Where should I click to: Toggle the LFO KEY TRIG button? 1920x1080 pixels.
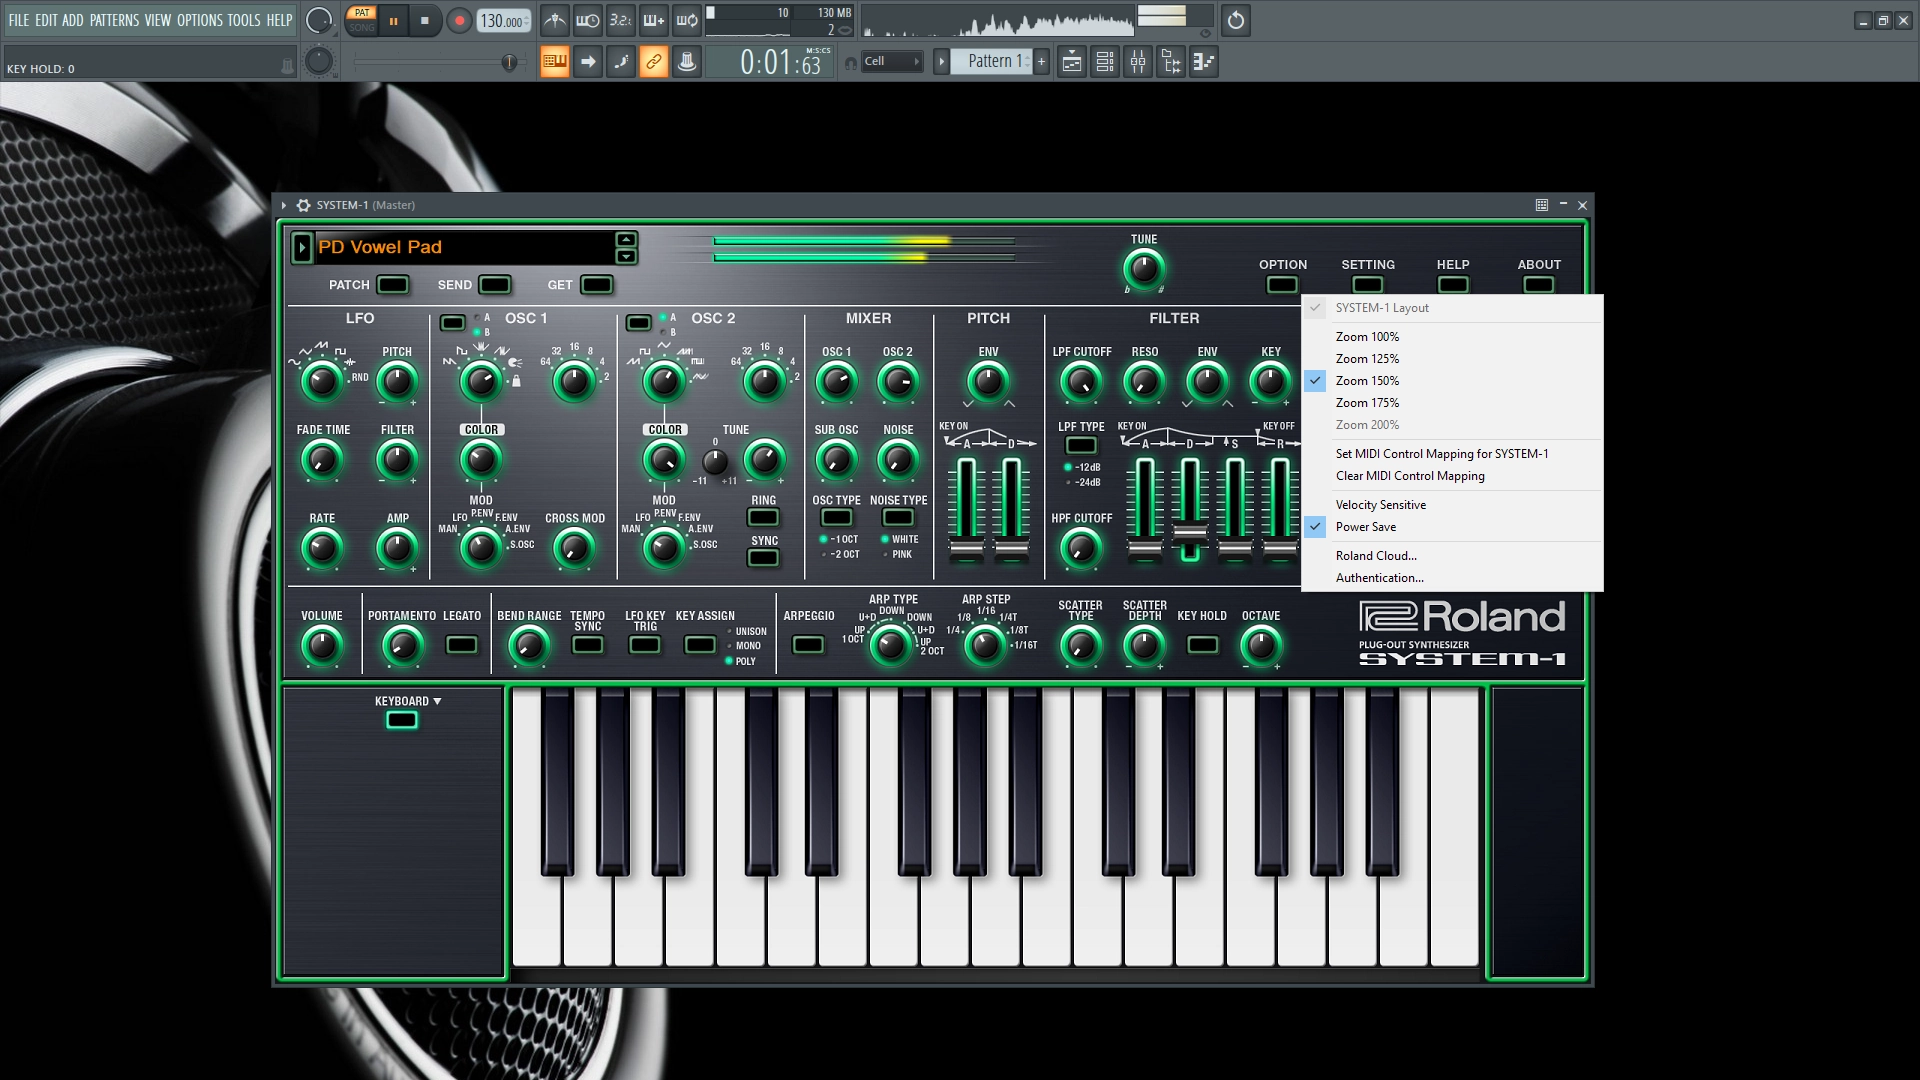pyautogui.click(x=645, y=645)
